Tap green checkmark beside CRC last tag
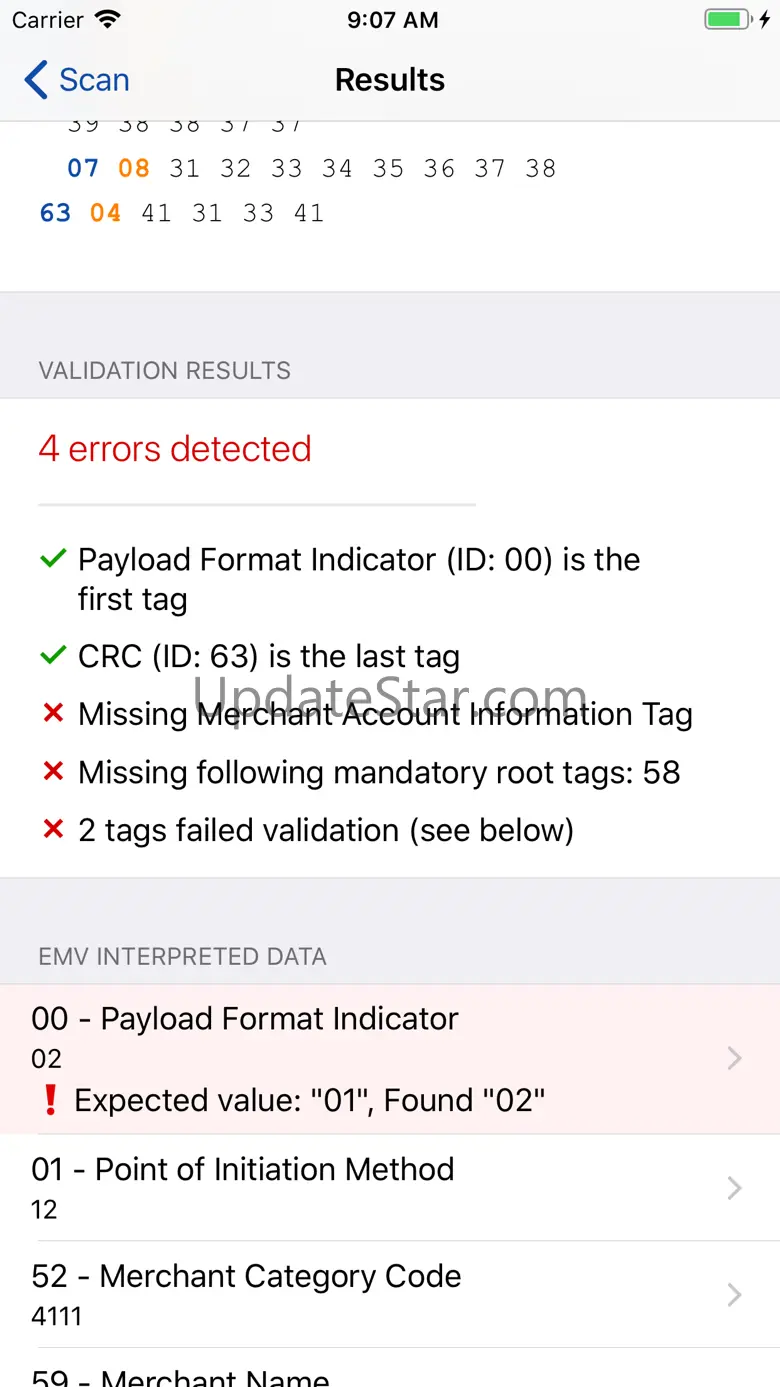This screenshot has width=780, height=1387. (x=53, y=657)
